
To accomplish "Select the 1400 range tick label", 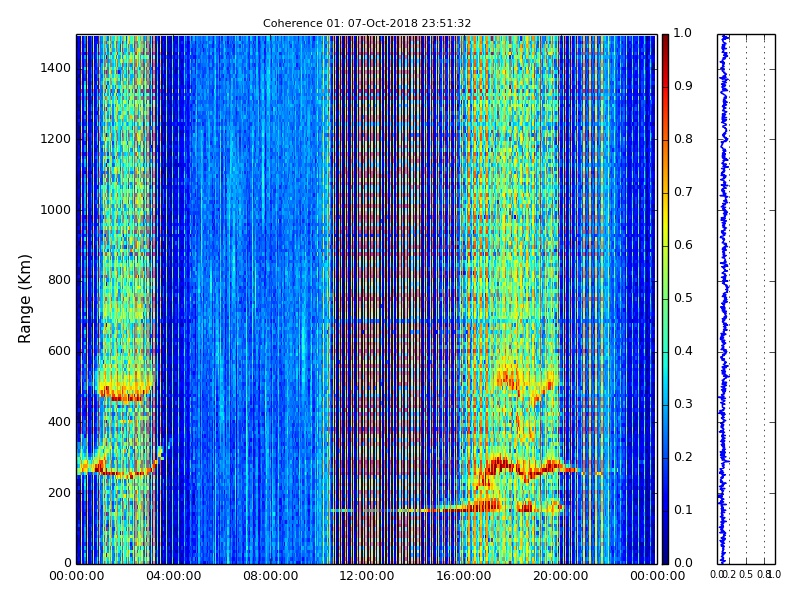I will tap(55, 68).
